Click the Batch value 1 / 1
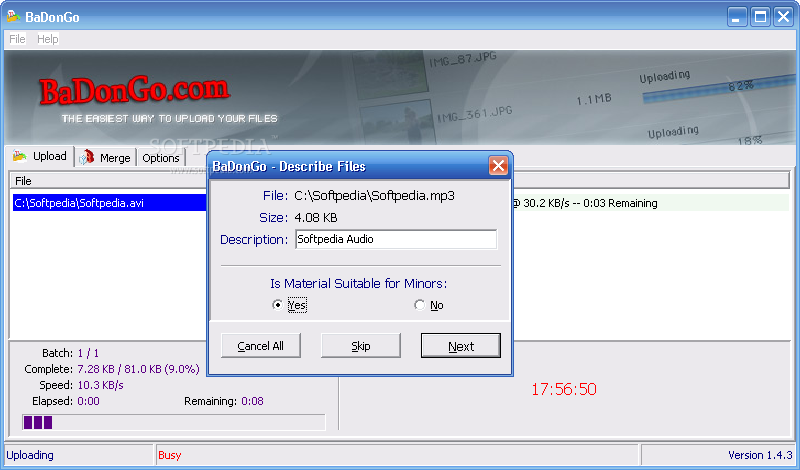The image size is (800, 470). click(88, 353)
